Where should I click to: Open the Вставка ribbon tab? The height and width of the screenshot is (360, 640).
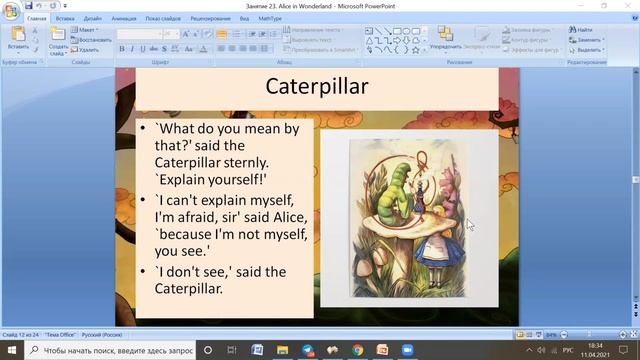point(65,18)
